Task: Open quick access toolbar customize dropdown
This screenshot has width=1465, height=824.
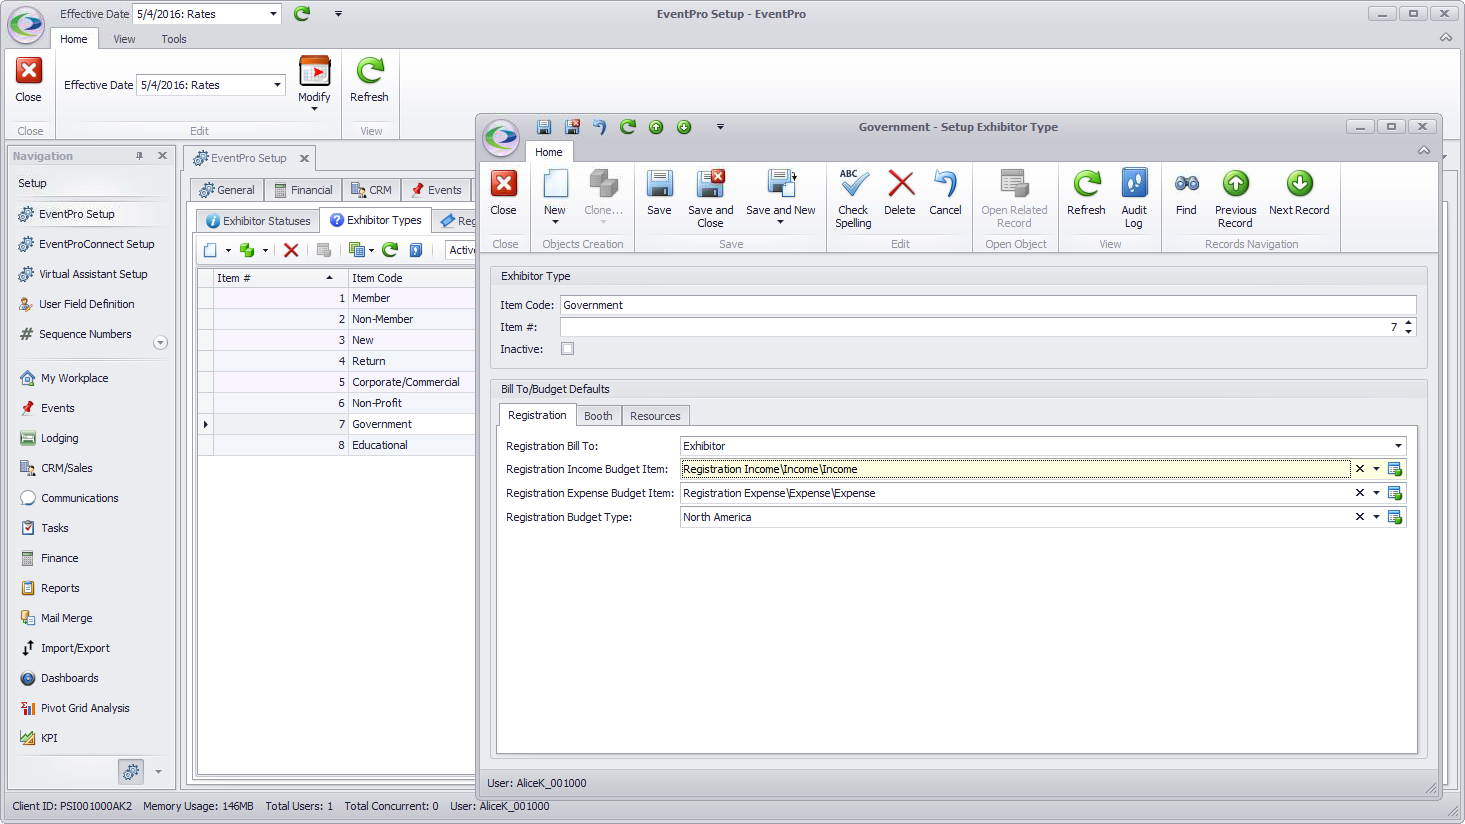Action: point(720,127)
